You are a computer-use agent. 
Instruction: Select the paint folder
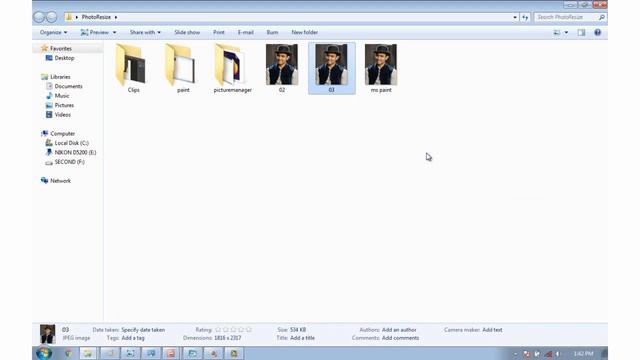(x=183, y=68)
